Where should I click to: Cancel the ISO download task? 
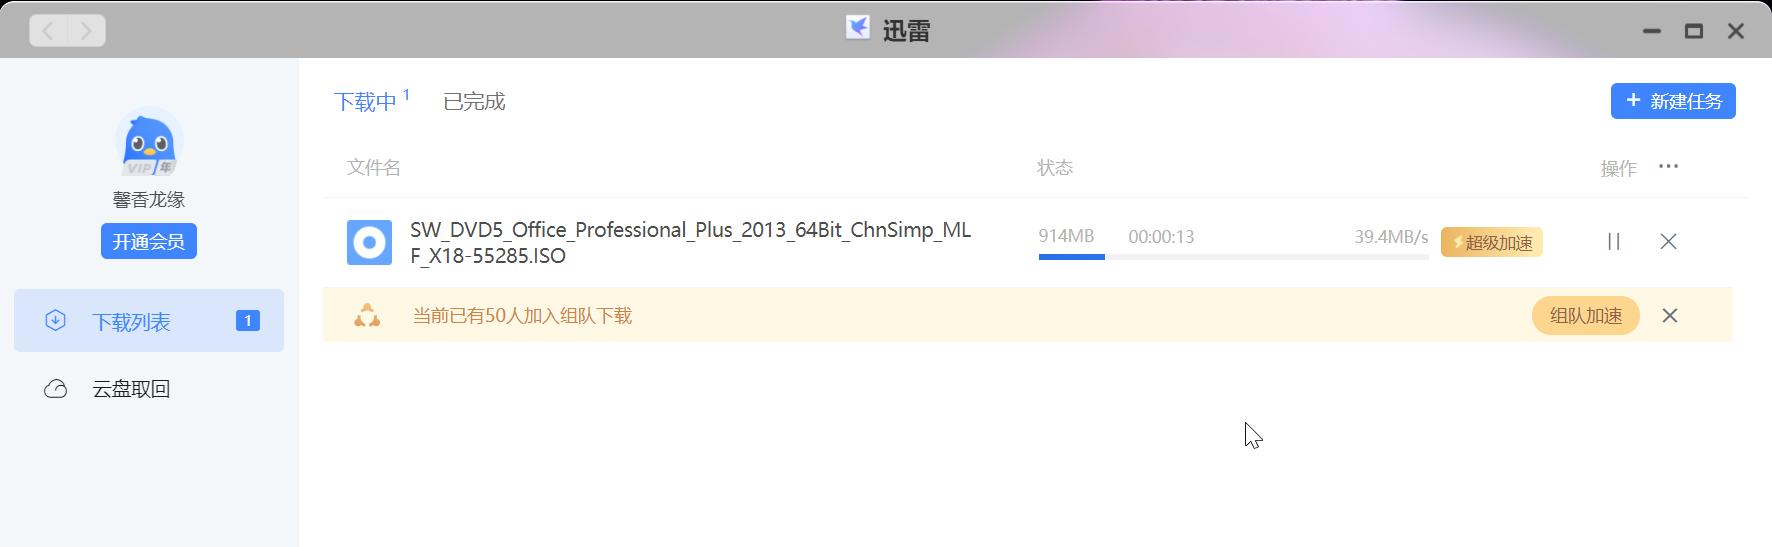tap(1668, 241)
